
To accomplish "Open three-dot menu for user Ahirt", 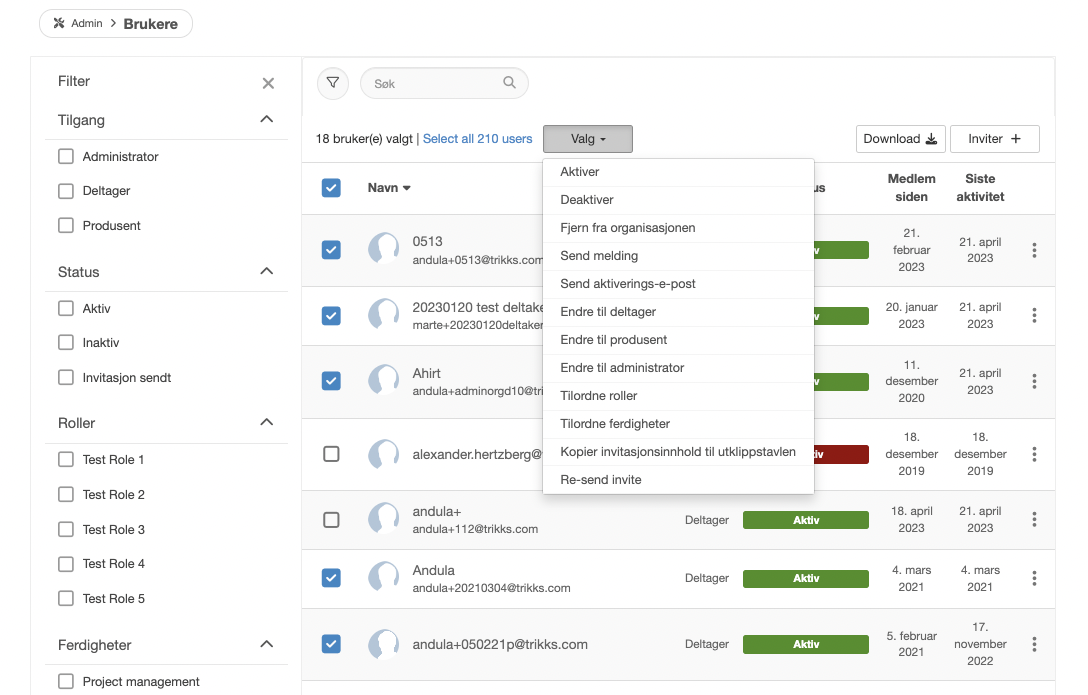I will click(1034, 381).
